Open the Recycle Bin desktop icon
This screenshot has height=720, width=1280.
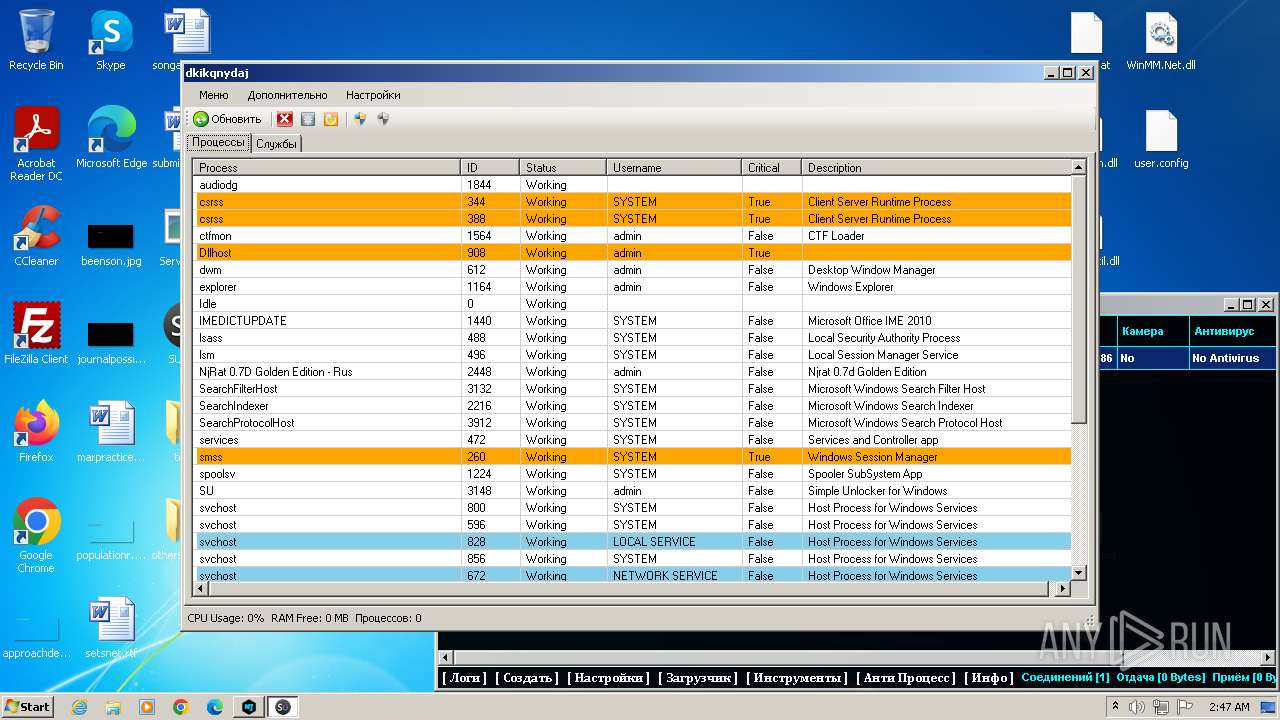coord(36,41)
